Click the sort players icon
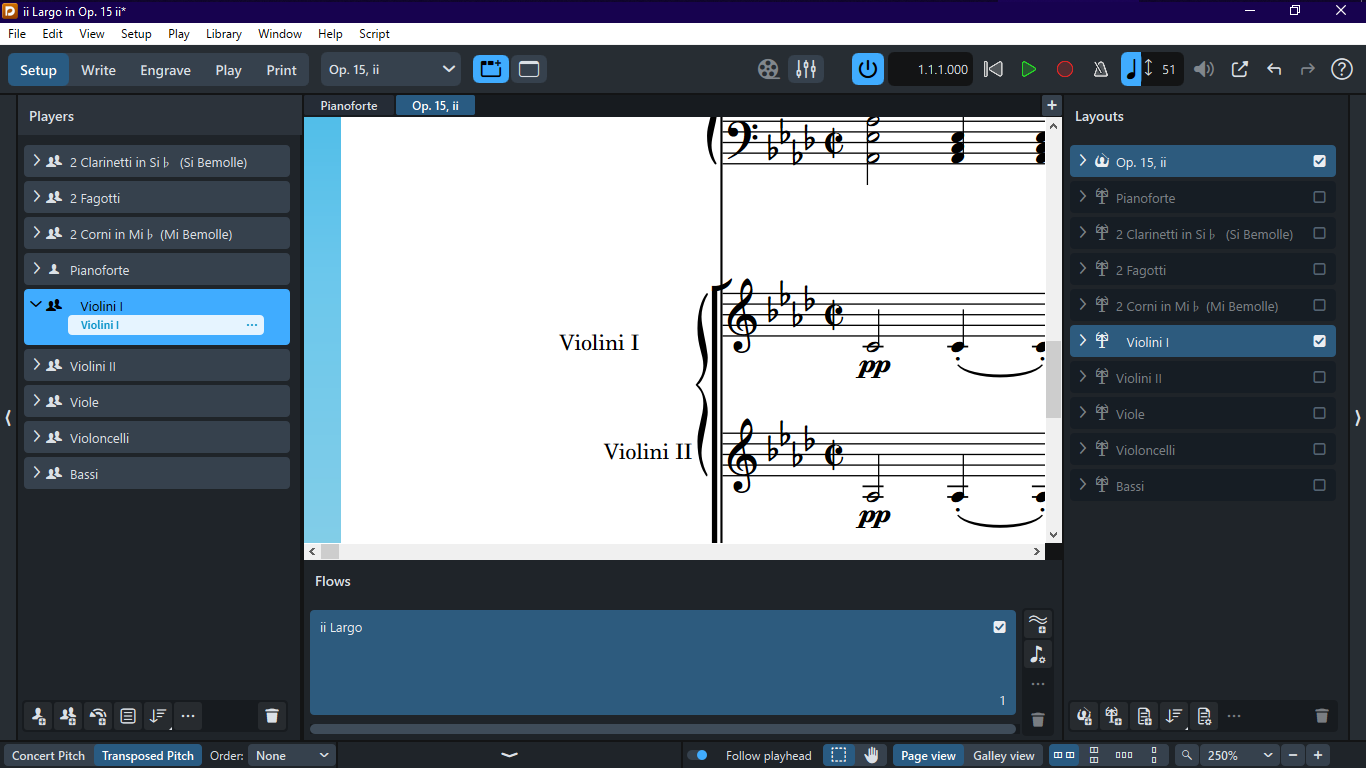1366x768 pixels. pos(158,715)
